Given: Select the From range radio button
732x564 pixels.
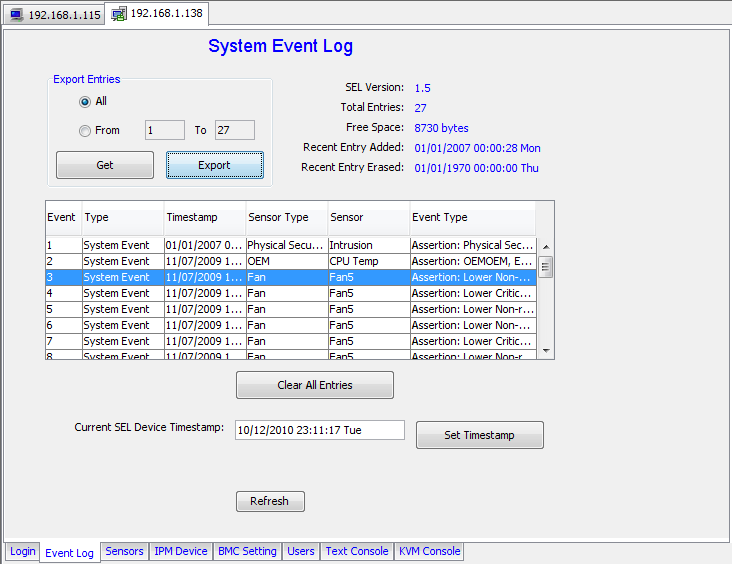Looking at the screenshot, I should pos(85,130).
